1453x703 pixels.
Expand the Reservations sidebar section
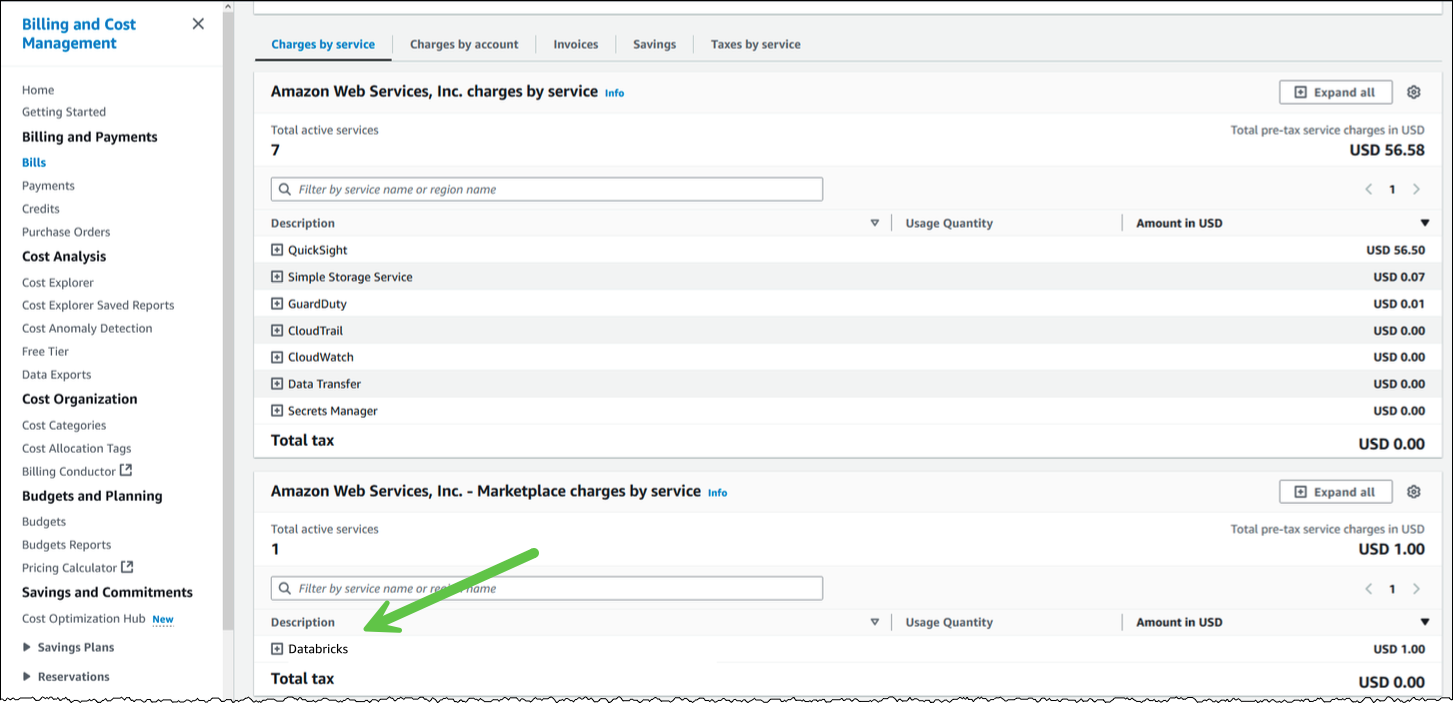pos(27,677)
